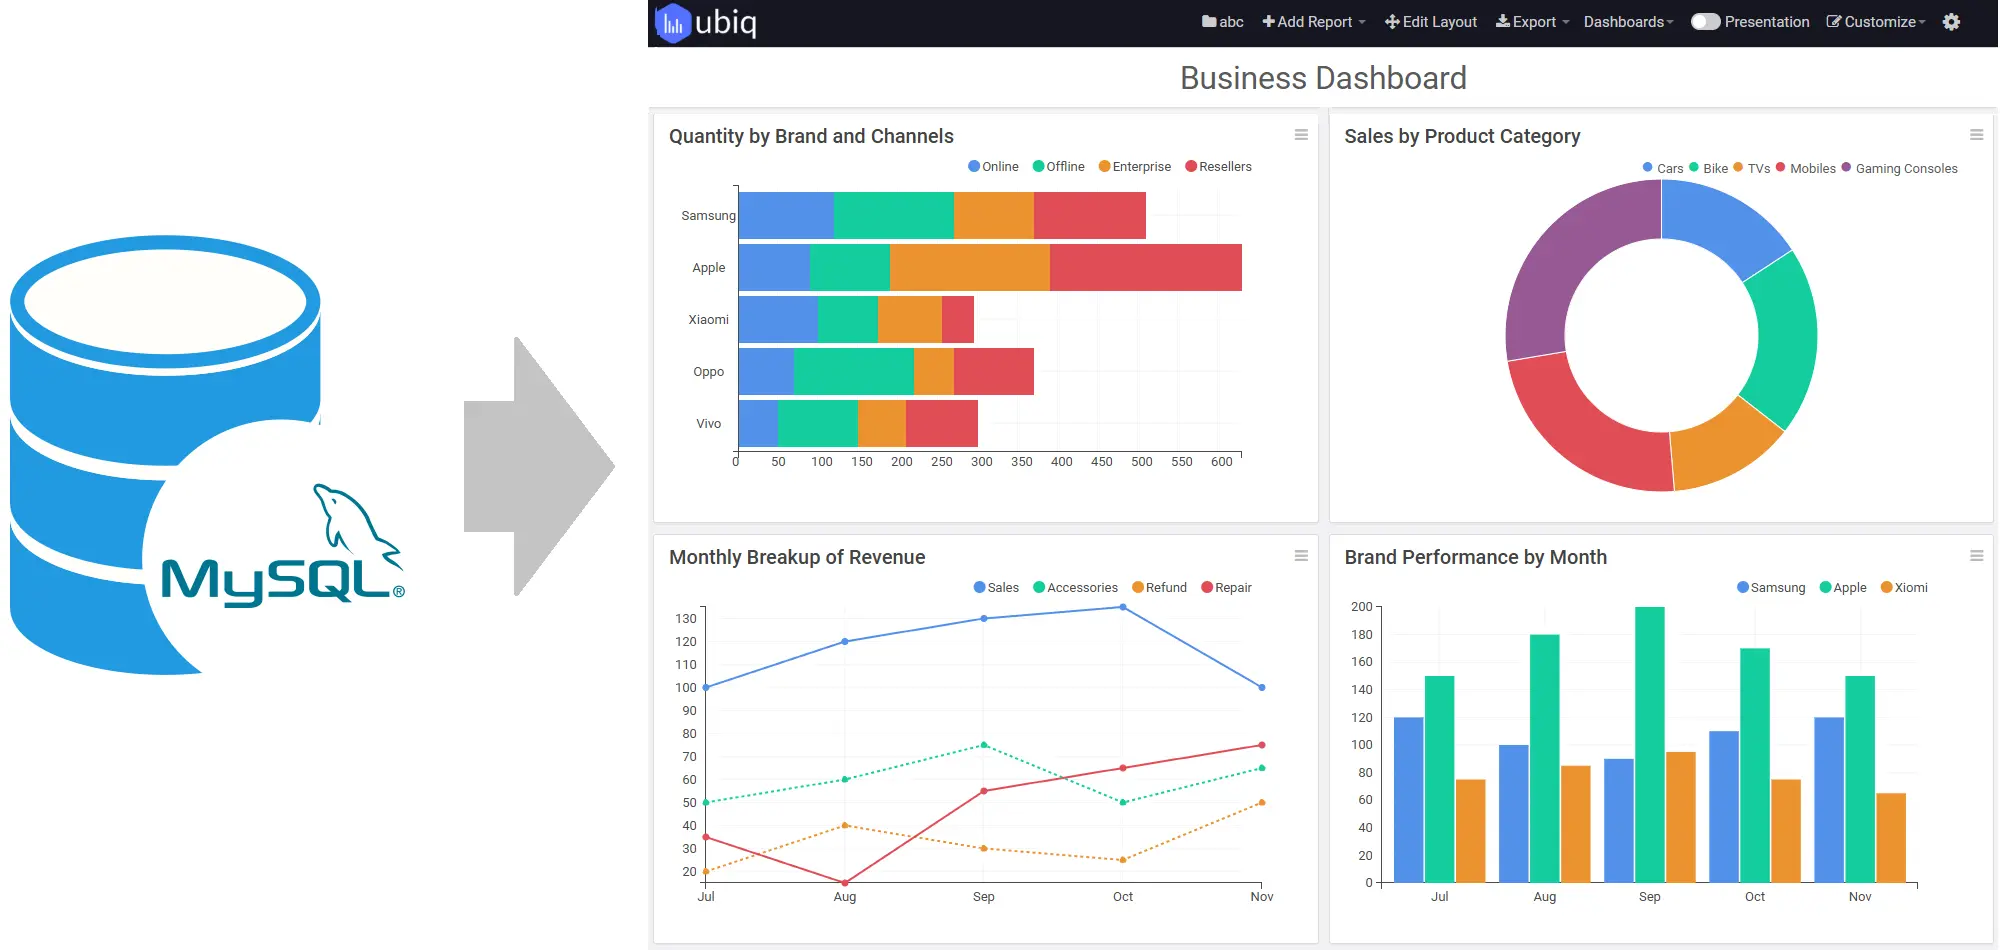Screen dimensions: 2000x950
Task: Toggle Resellers series in legend
Action: pyautogui.click(x=1218, y=167)
